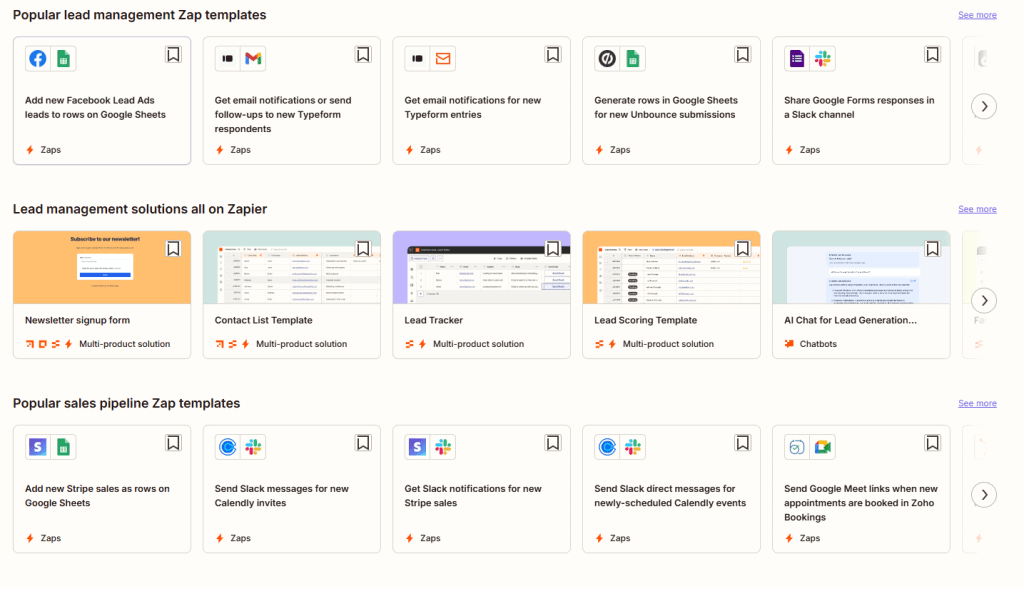See more popular sales pipeline templates
This screenshot has width=1024, height=589.
(x=977, y=404)
